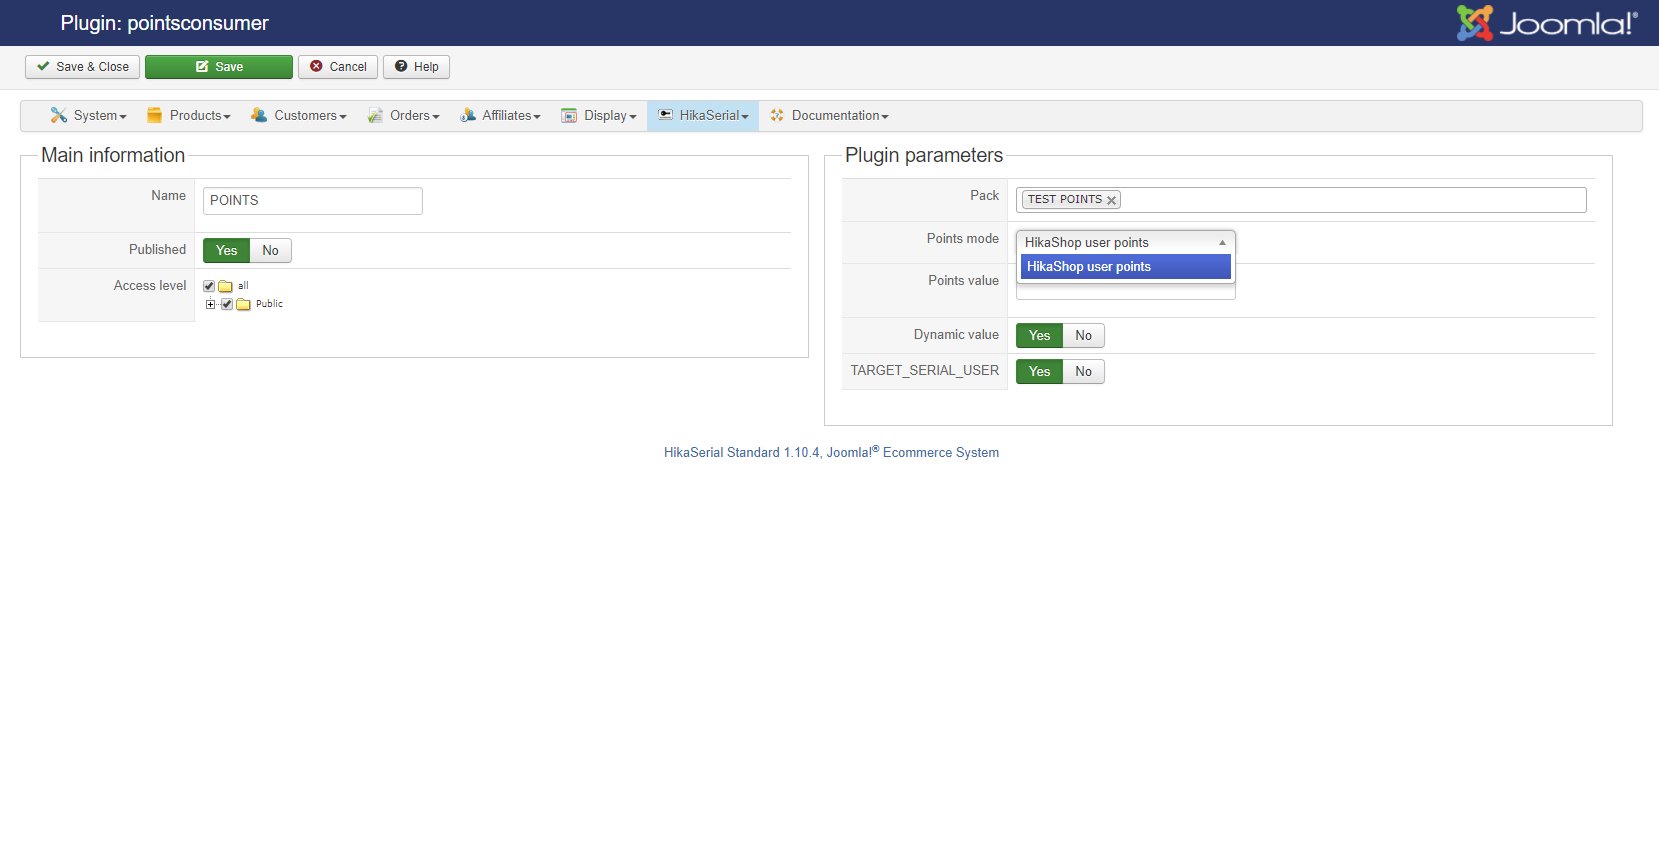Click the 'Main information' heading
This screenshot has width=1659, height=855.
point(113,155)
